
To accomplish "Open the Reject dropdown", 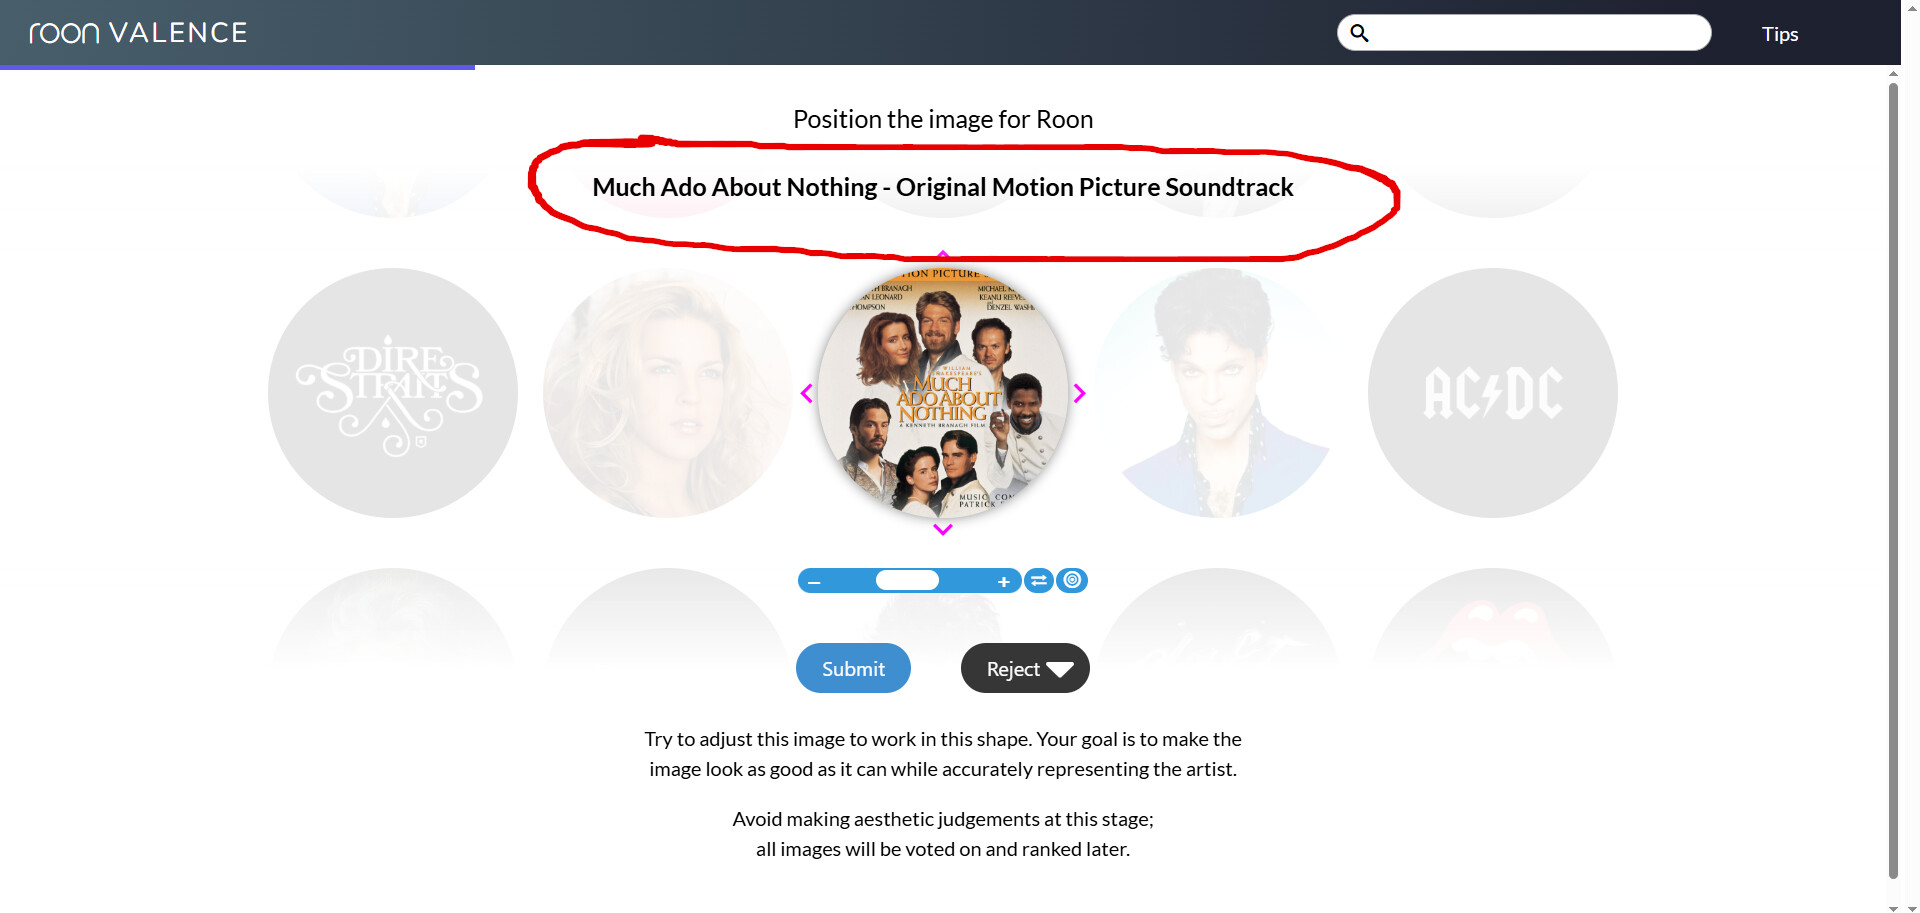I will pyautogui.click(x=1025, y=668).
